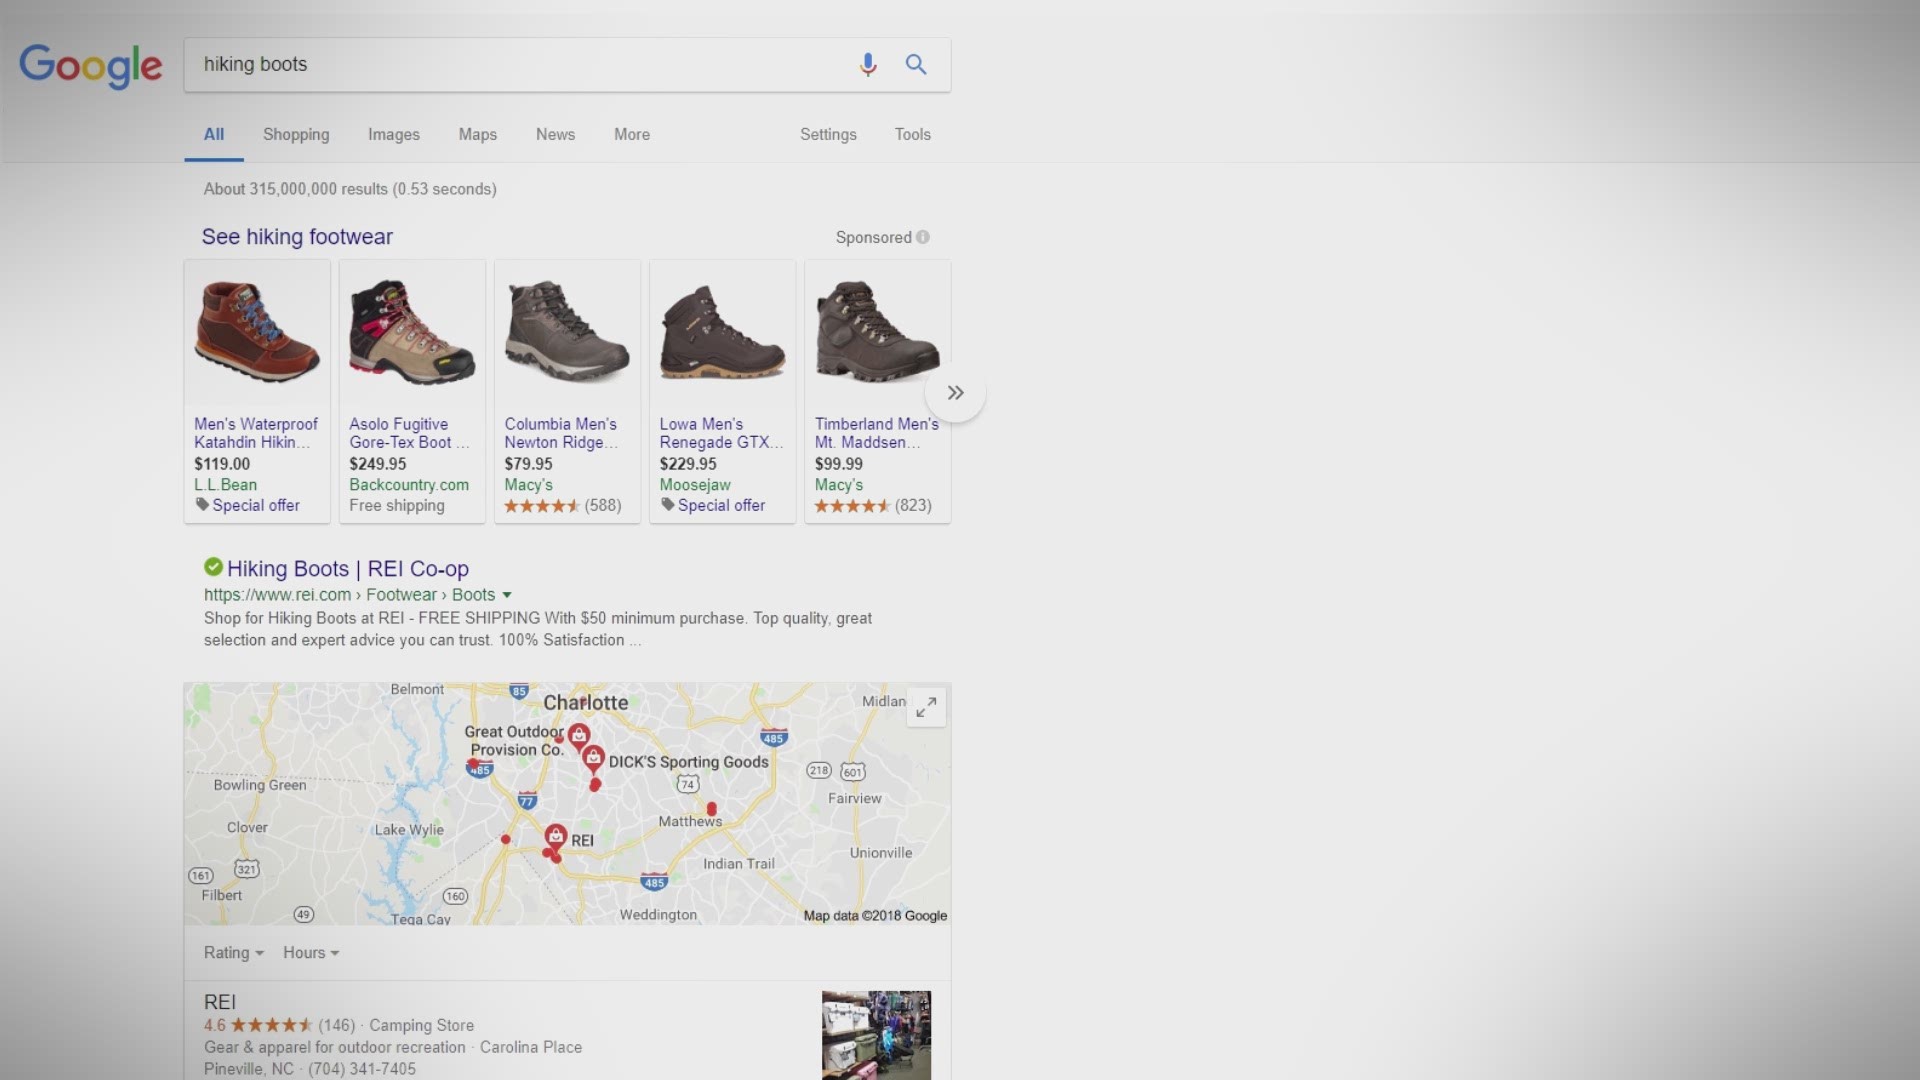This screenshot has width=1920, height=1080.
Task: Open the Hours filter dropdown
Action: (311, 953)
